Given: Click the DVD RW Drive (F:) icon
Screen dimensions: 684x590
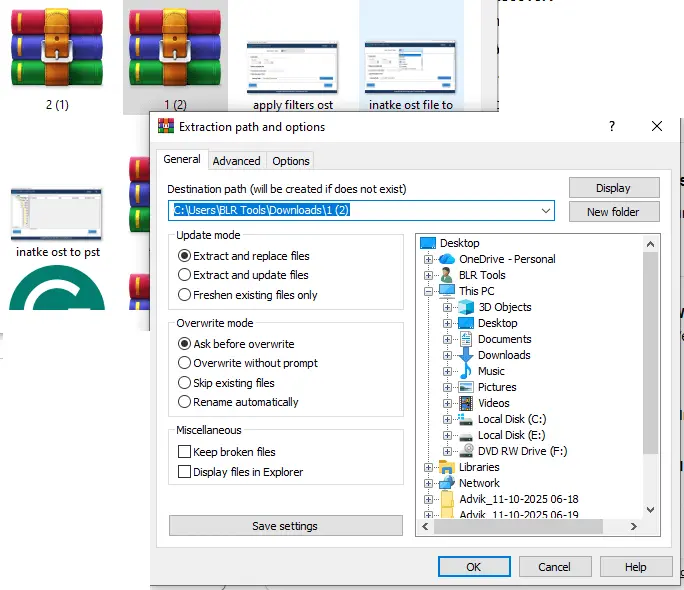Looking at the screenshot, I should point(466,450).
